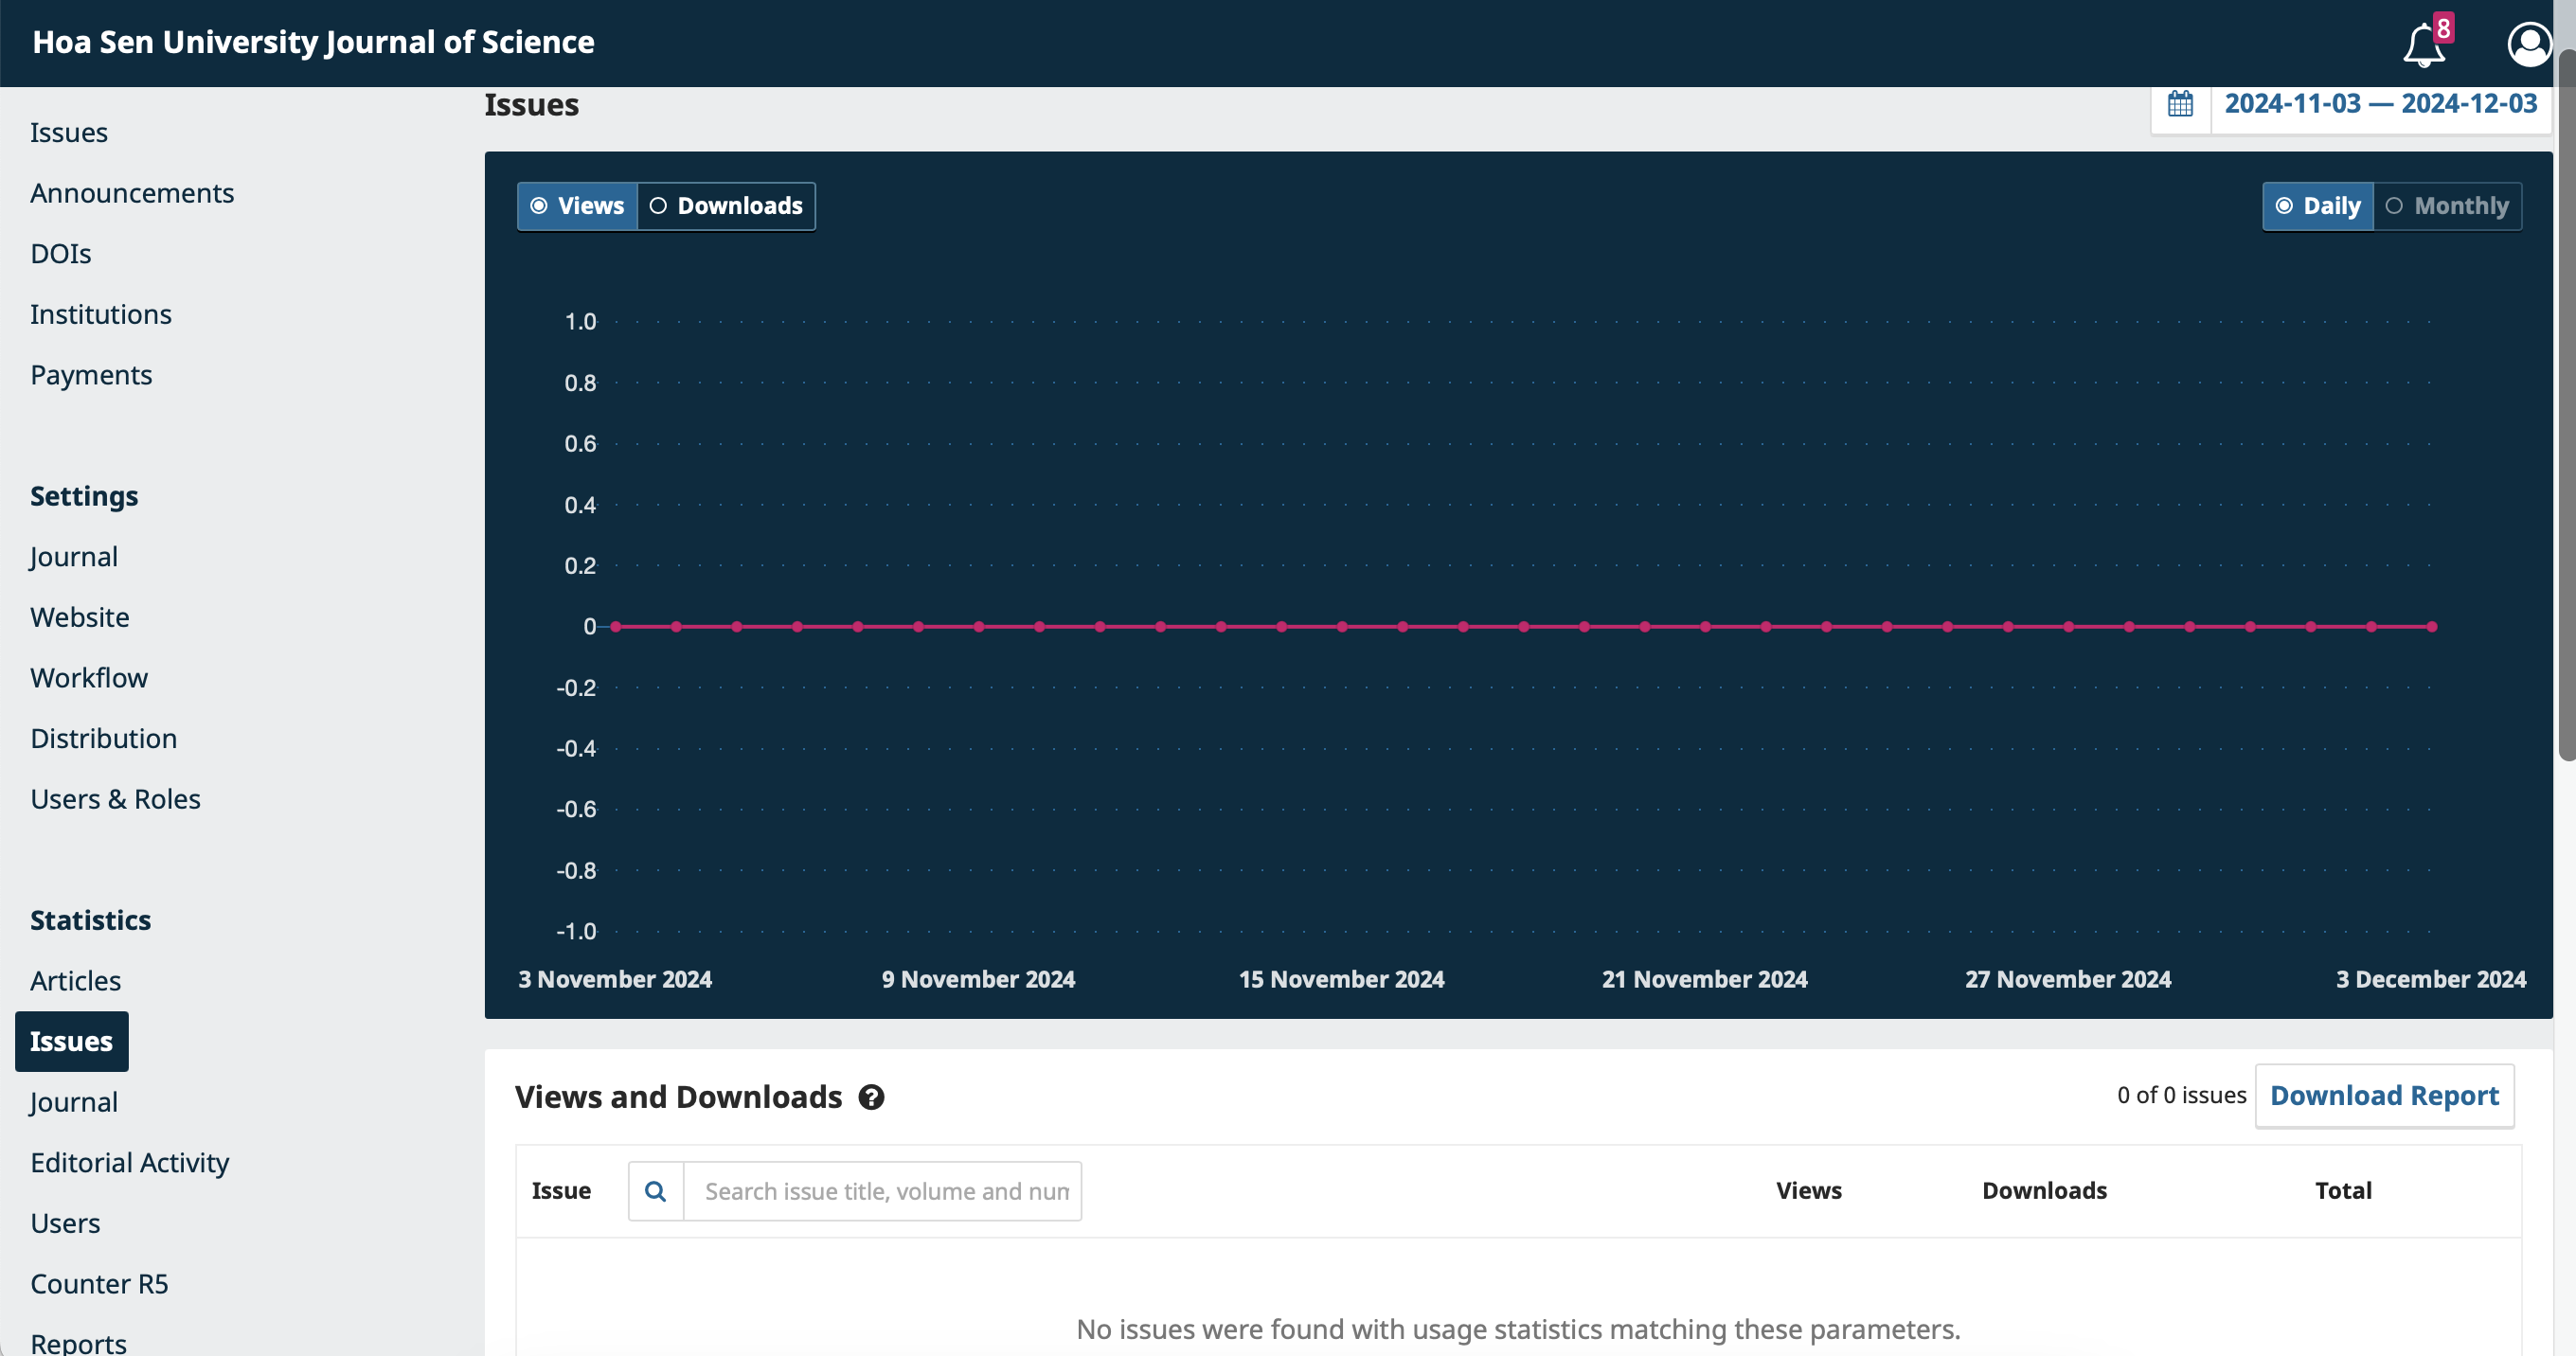Select the Daily interval option
Viewport: 2576px width, 1356px height.
tap(2318, 206)
